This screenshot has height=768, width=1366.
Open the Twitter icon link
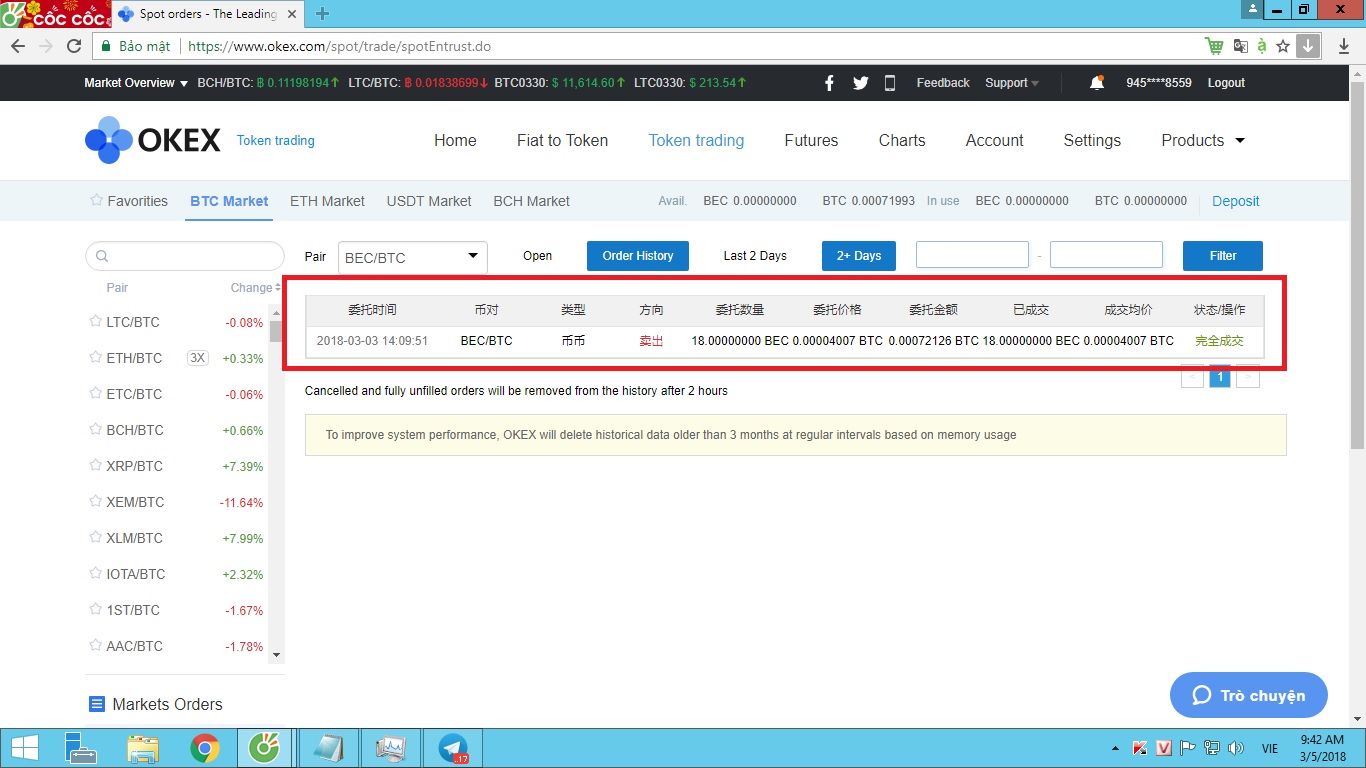pos(860,83)
